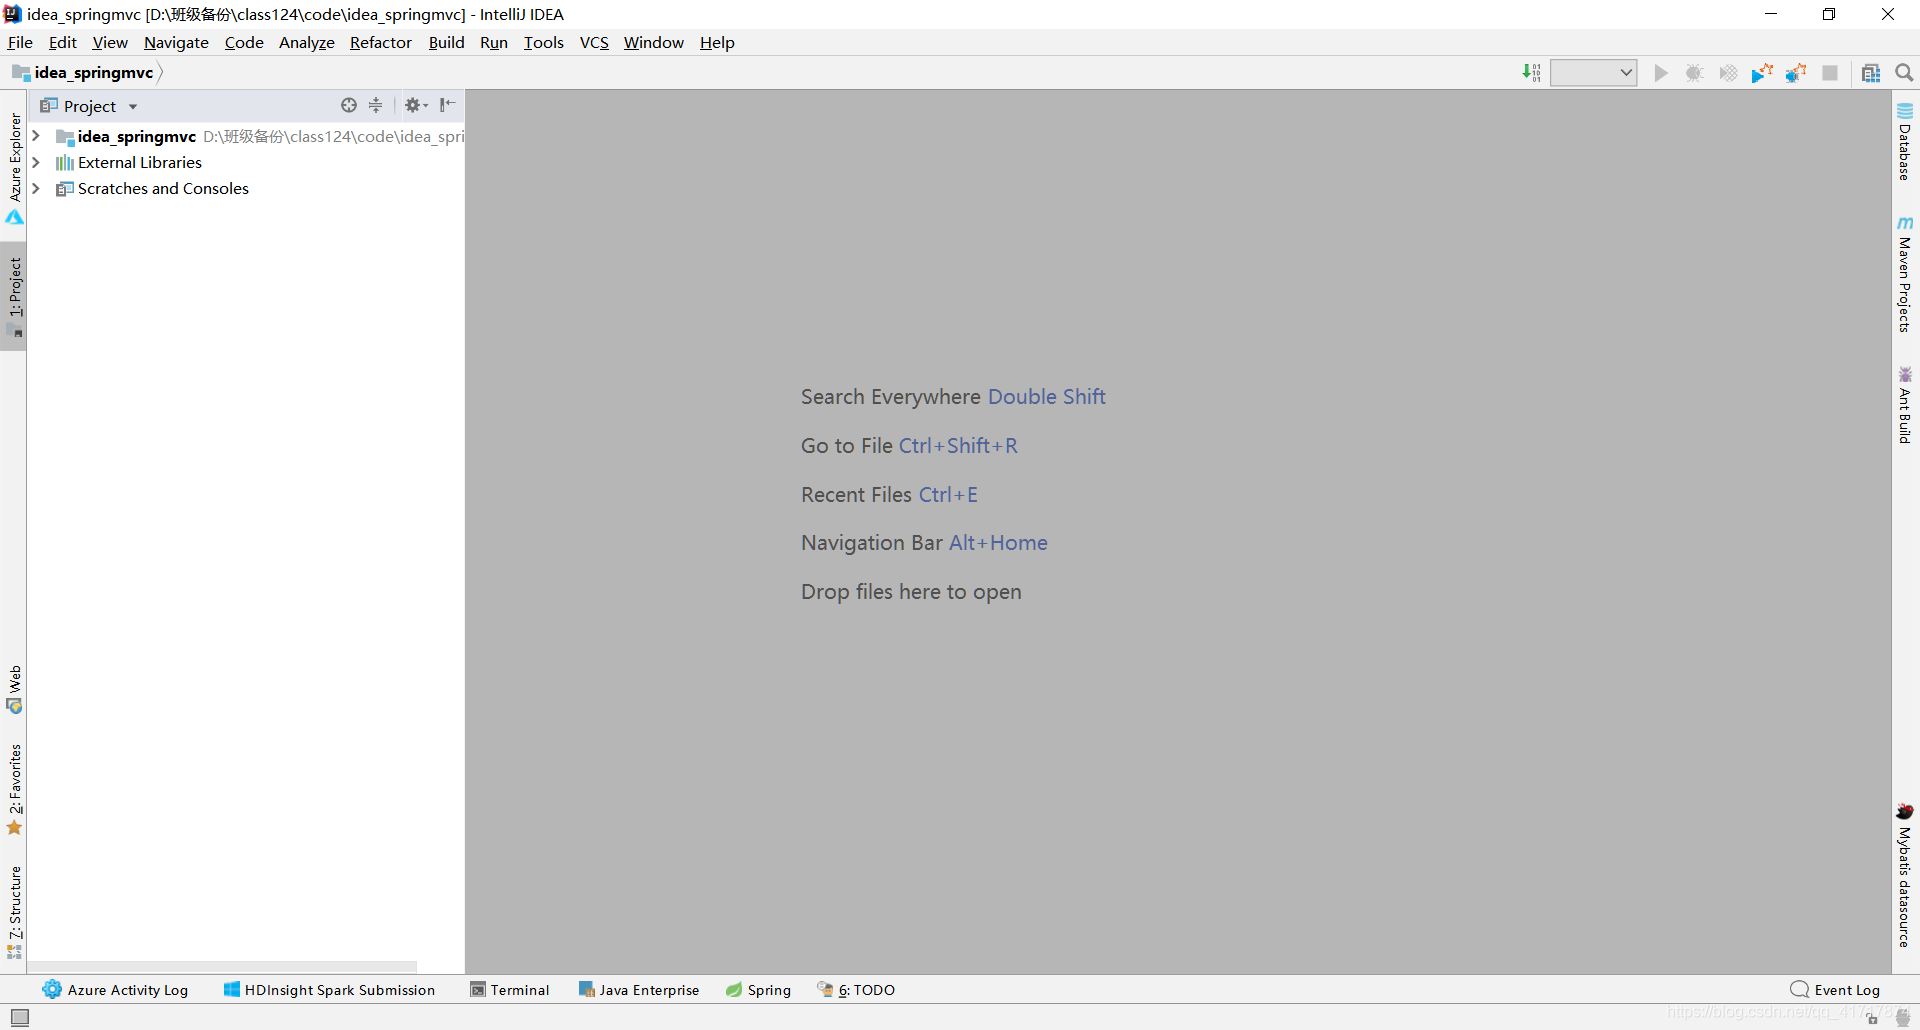Click the Spark run icon with sparkle
1920x1030 pixels.
[x=1762, y=73]
